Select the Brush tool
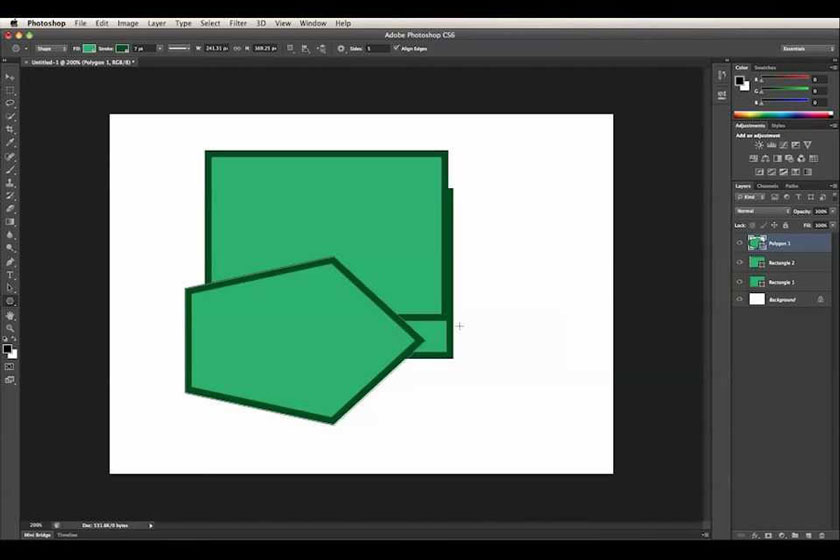Viewport: 840px width, 560px height. click(x=10, y=169)
